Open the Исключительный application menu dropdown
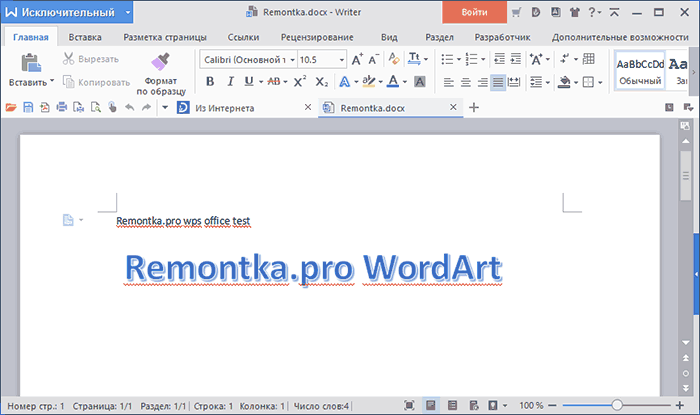Screen dimensions: 700x415 tap(128, 12)
